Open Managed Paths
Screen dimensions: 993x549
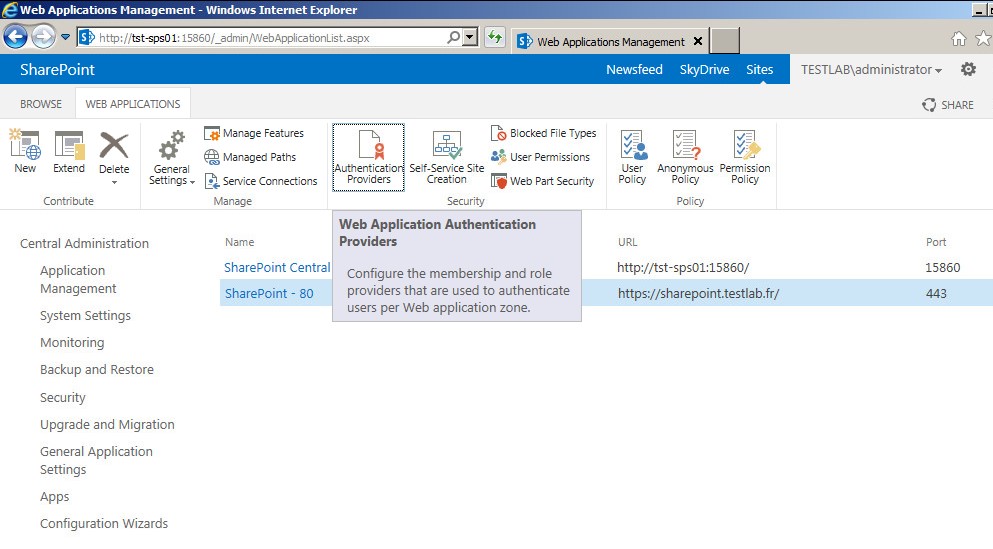click(x=250, y=157)
